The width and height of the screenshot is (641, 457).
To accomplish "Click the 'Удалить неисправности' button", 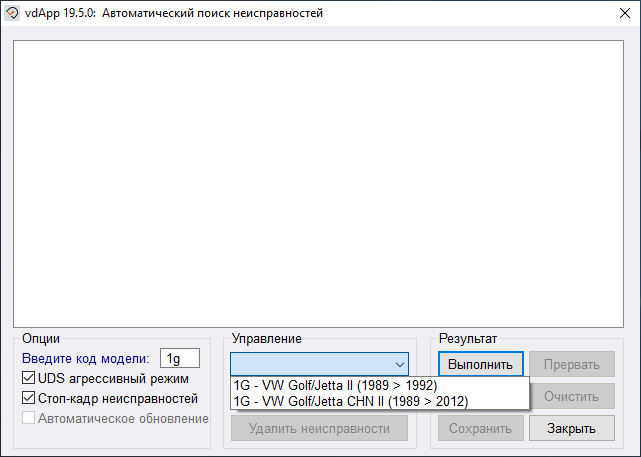I will 319,428.
